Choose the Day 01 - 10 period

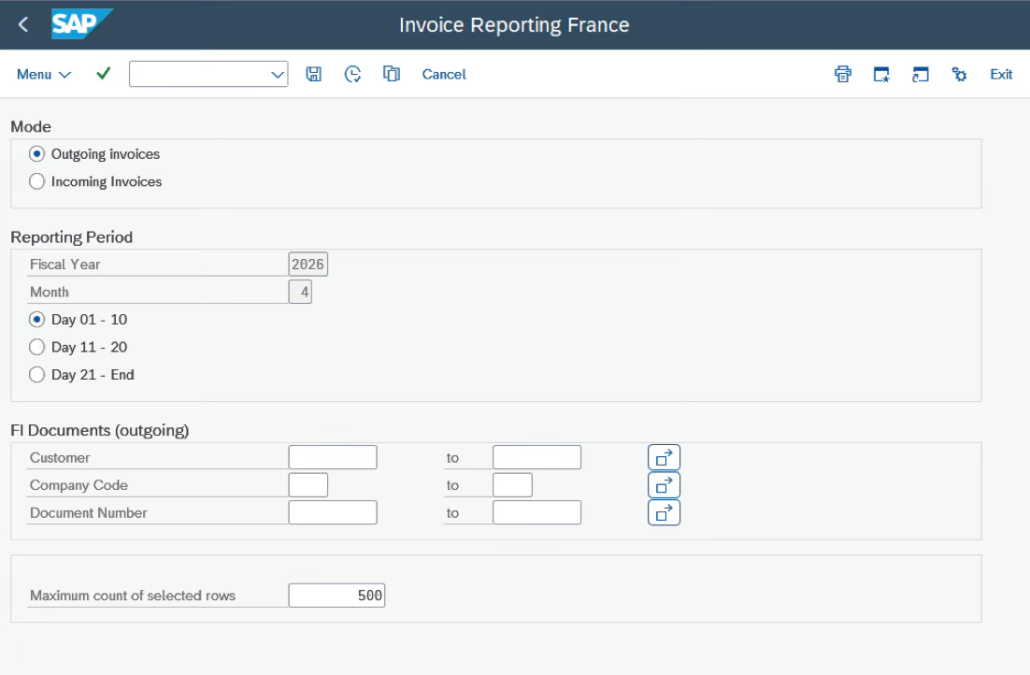click(x=37, y=319)
